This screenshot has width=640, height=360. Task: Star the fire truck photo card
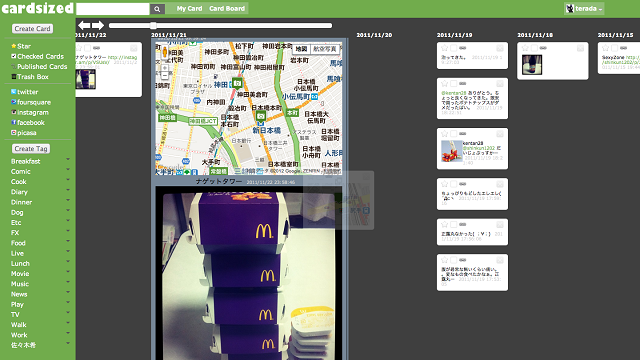click(444, 134)
